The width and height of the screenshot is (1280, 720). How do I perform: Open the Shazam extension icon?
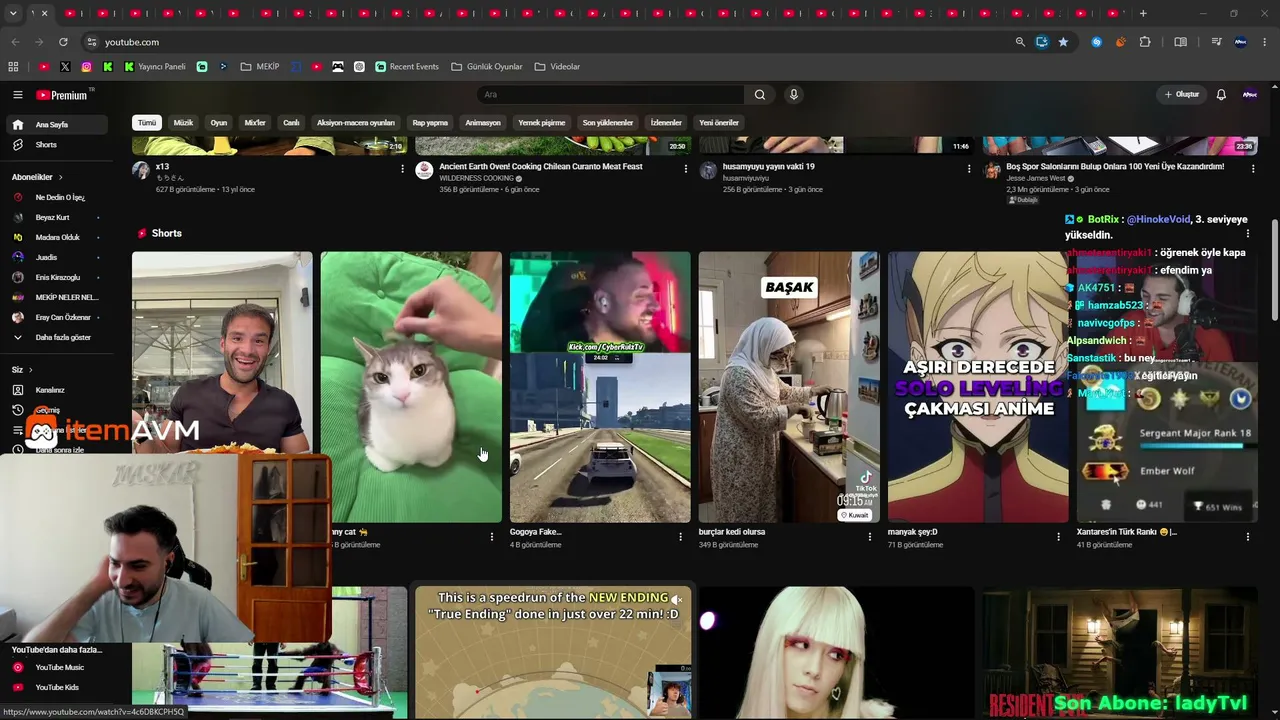(1097, 42)
